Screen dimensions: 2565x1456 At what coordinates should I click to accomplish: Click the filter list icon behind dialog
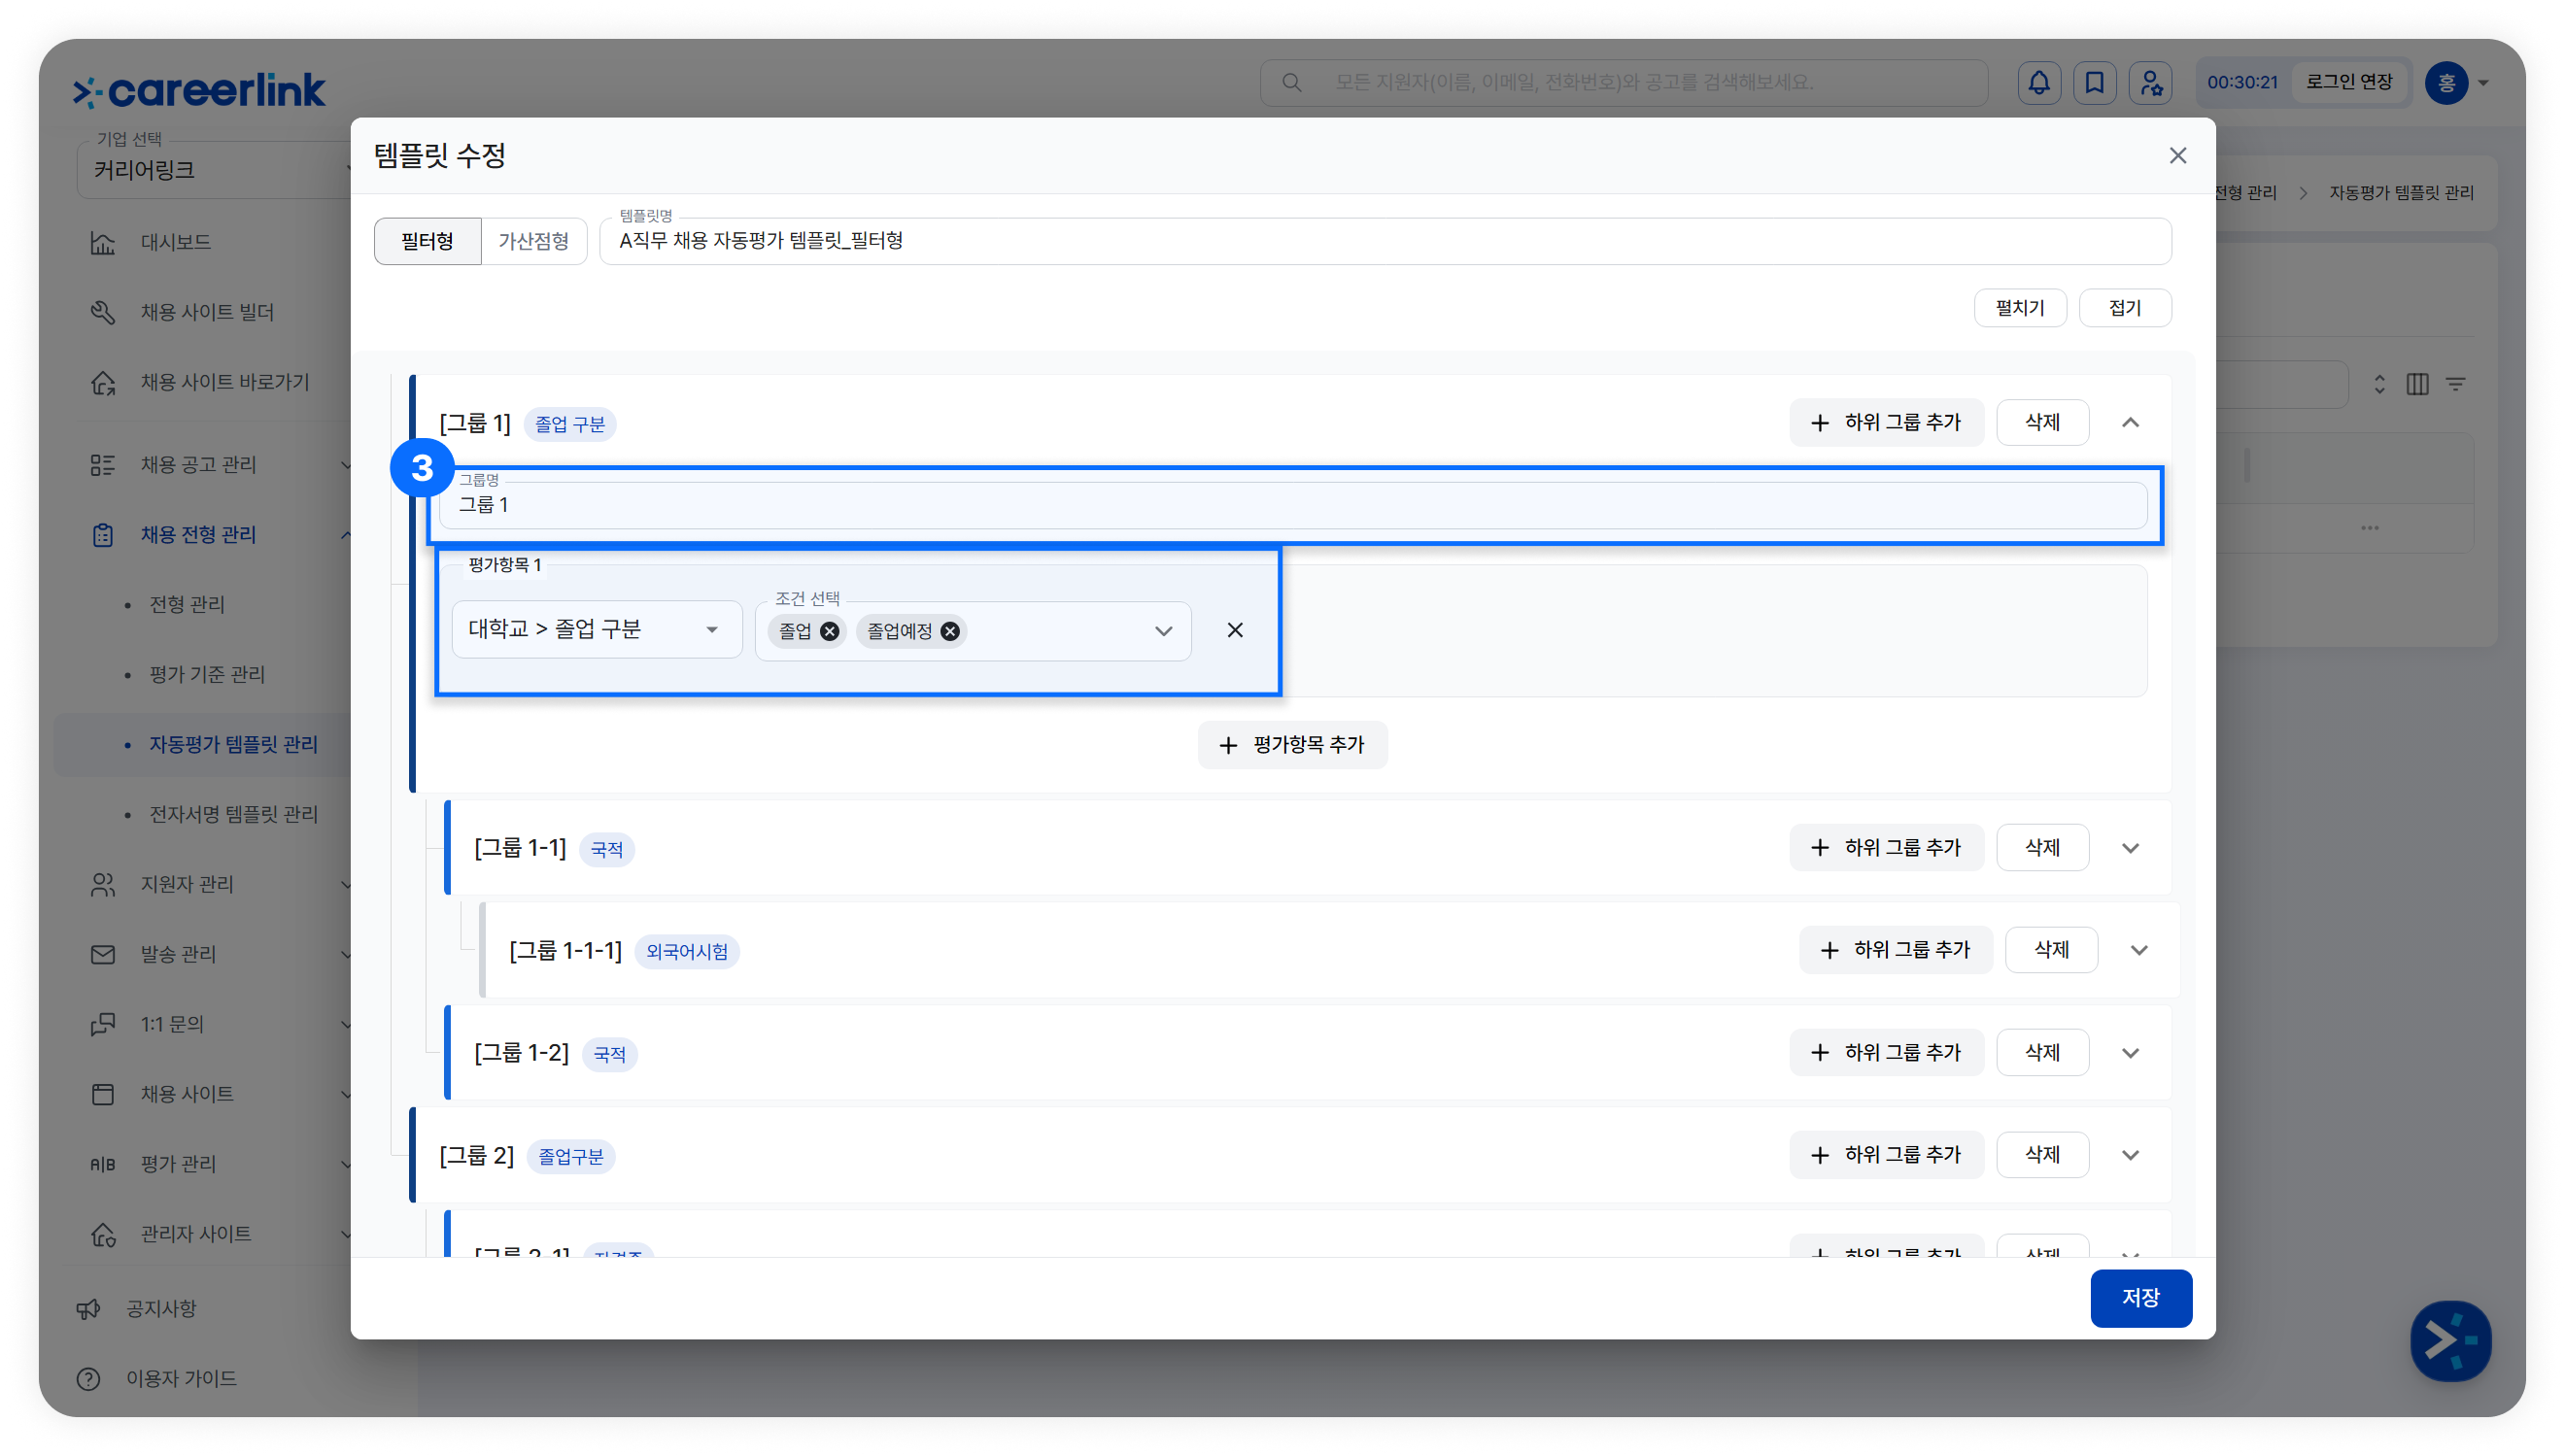coord(2455,384)
